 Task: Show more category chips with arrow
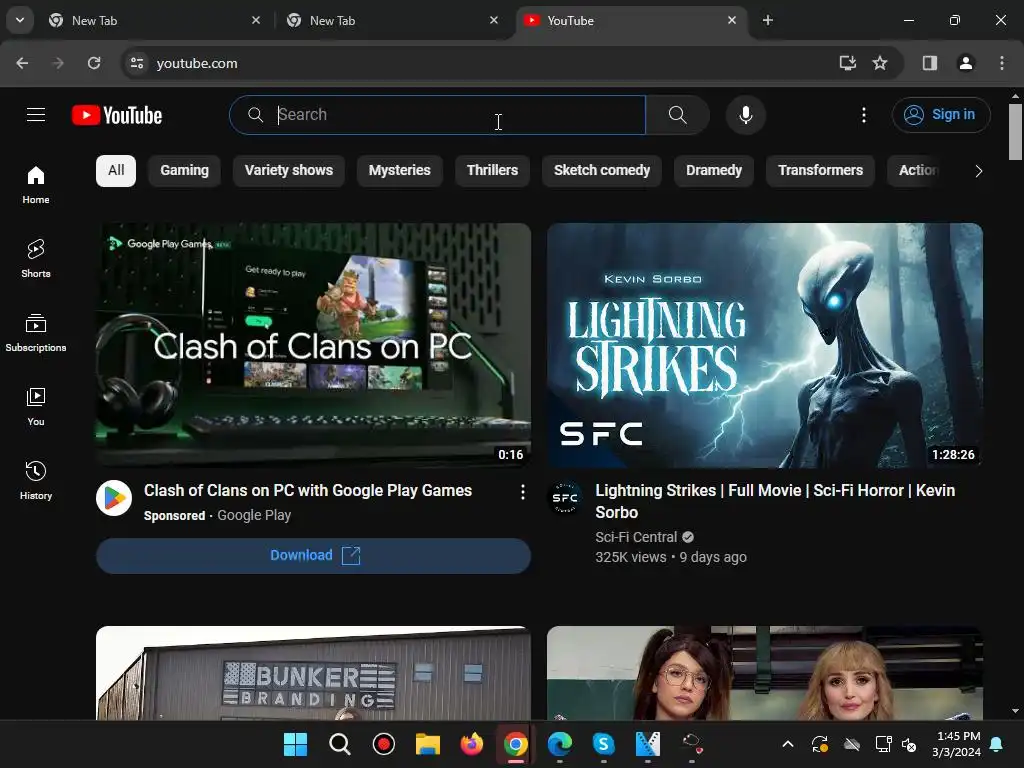978,171
